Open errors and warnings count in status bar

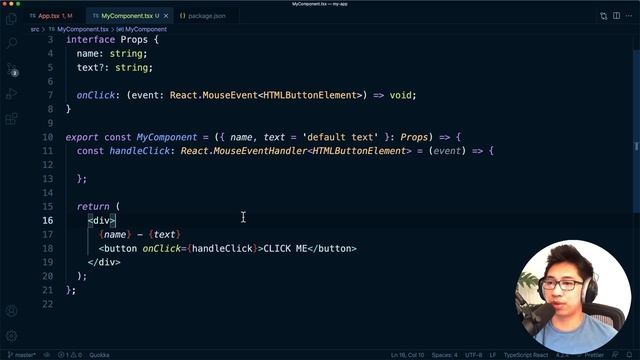tap(70, 355)
